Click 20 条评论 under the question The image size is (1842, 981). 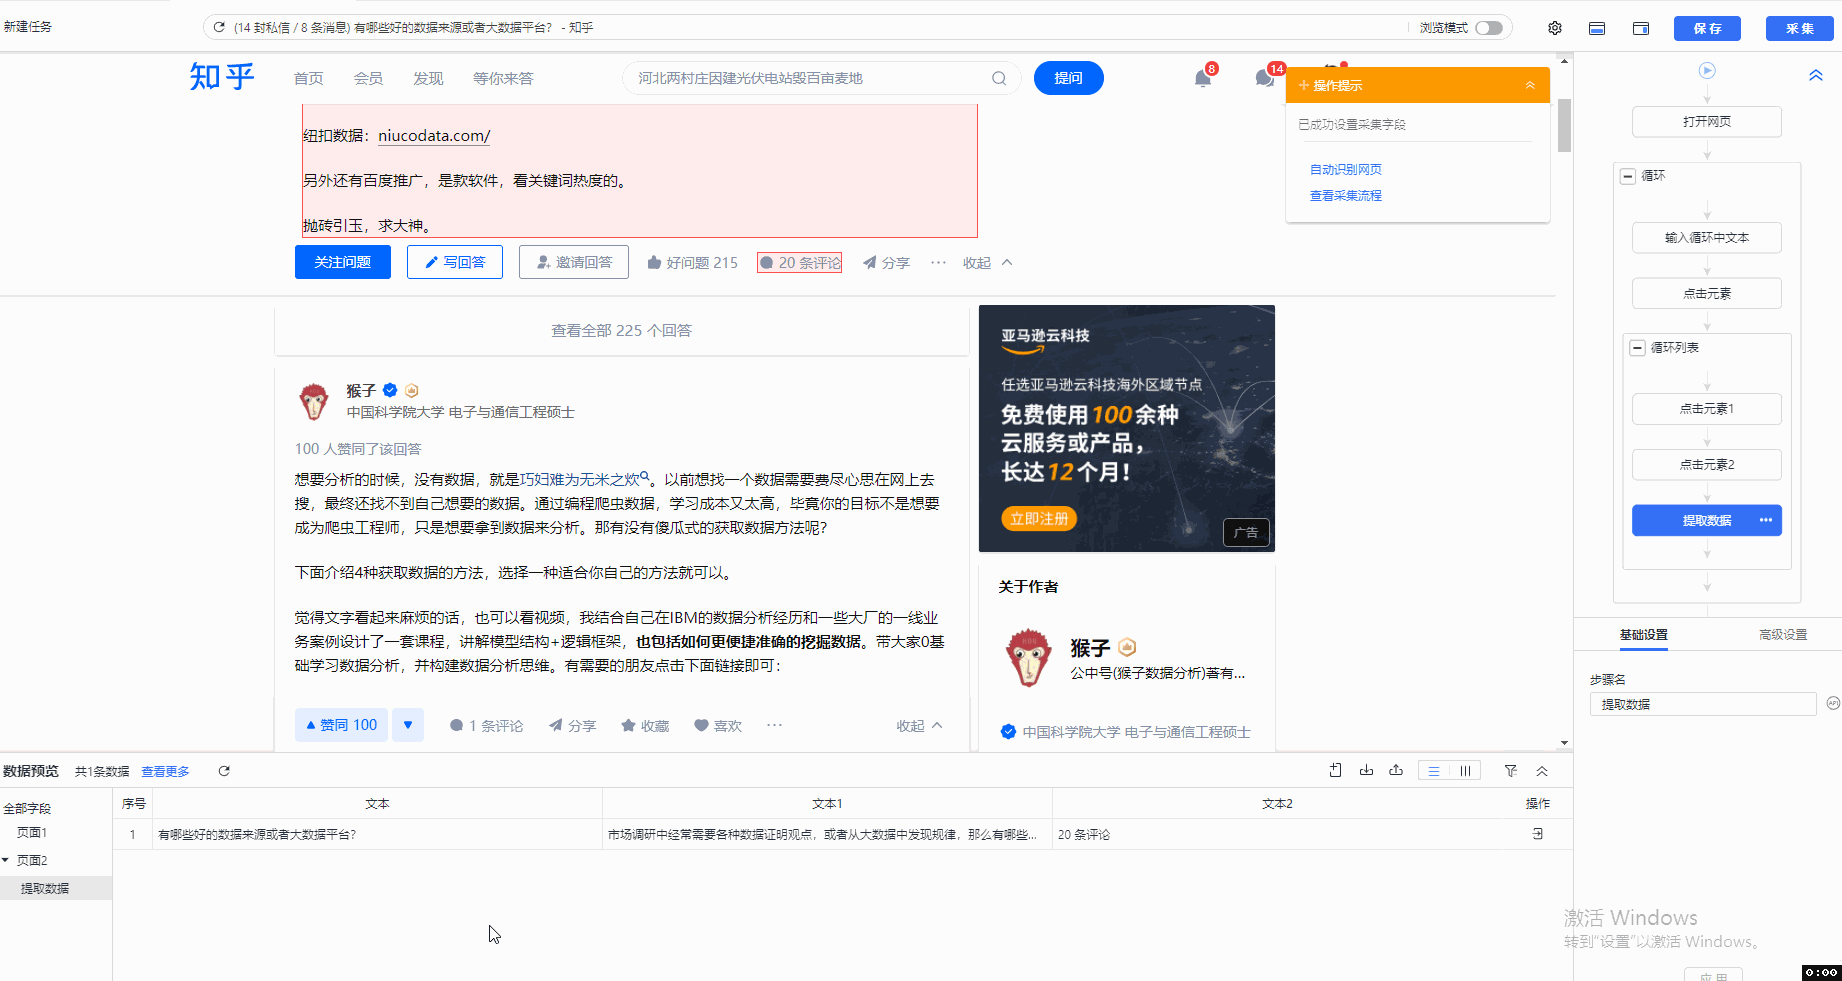[x=800, y=262]
